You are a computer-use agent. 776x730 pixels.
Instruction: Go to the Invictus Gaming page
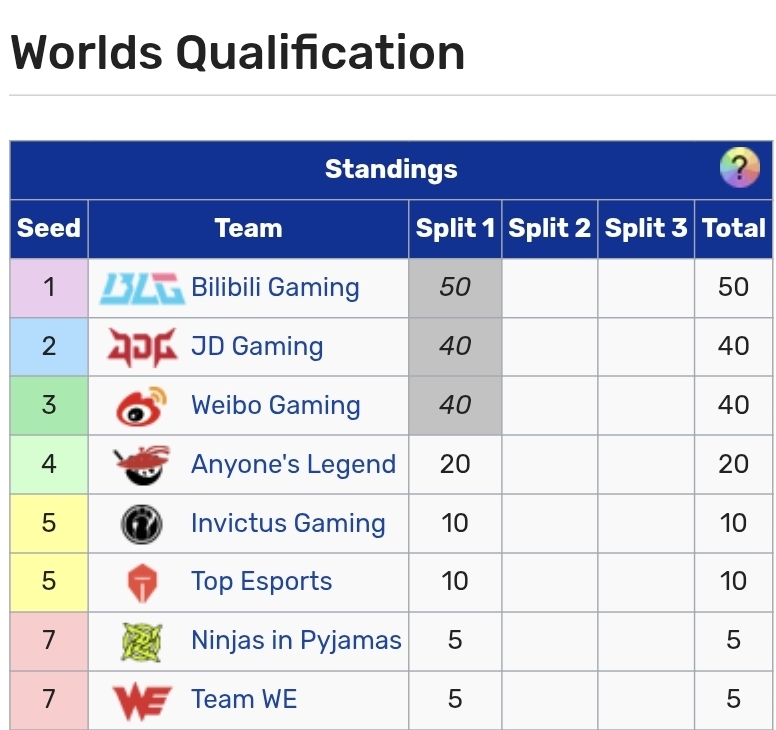(288, 524)
